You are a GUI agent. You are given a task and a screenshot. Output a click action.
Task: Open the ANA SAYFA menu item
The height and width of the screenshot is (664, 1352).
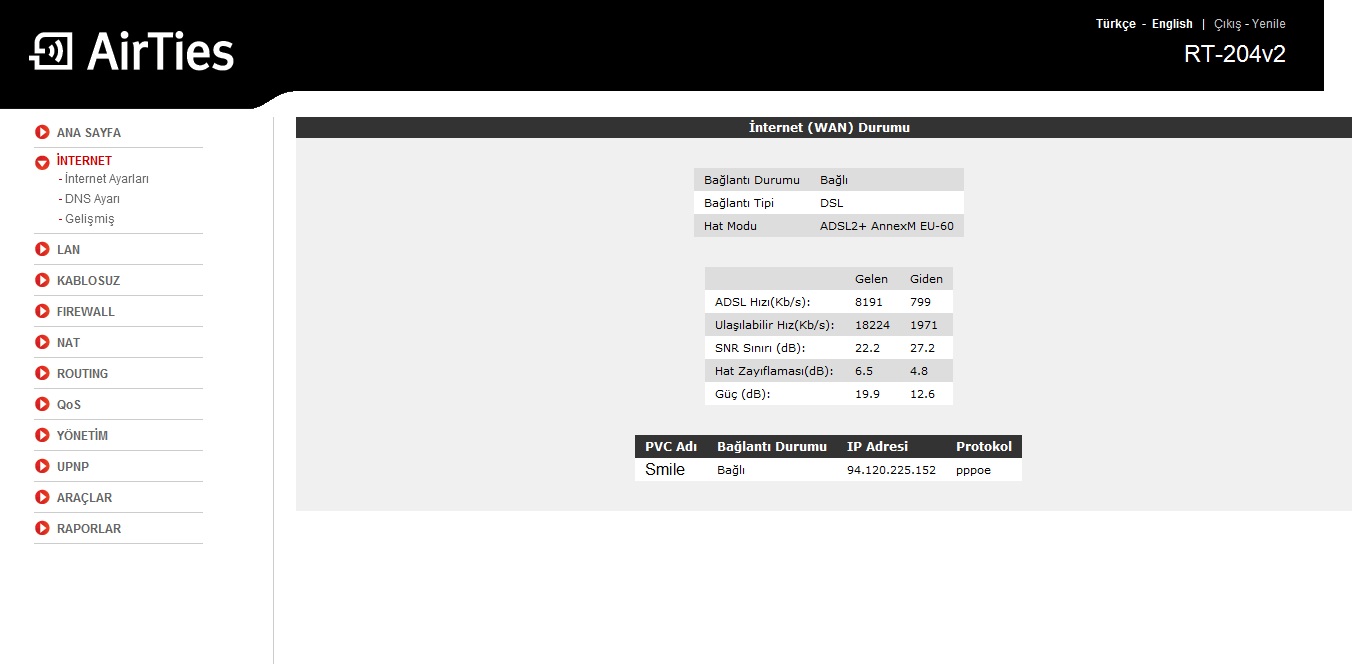pos(89,132)
